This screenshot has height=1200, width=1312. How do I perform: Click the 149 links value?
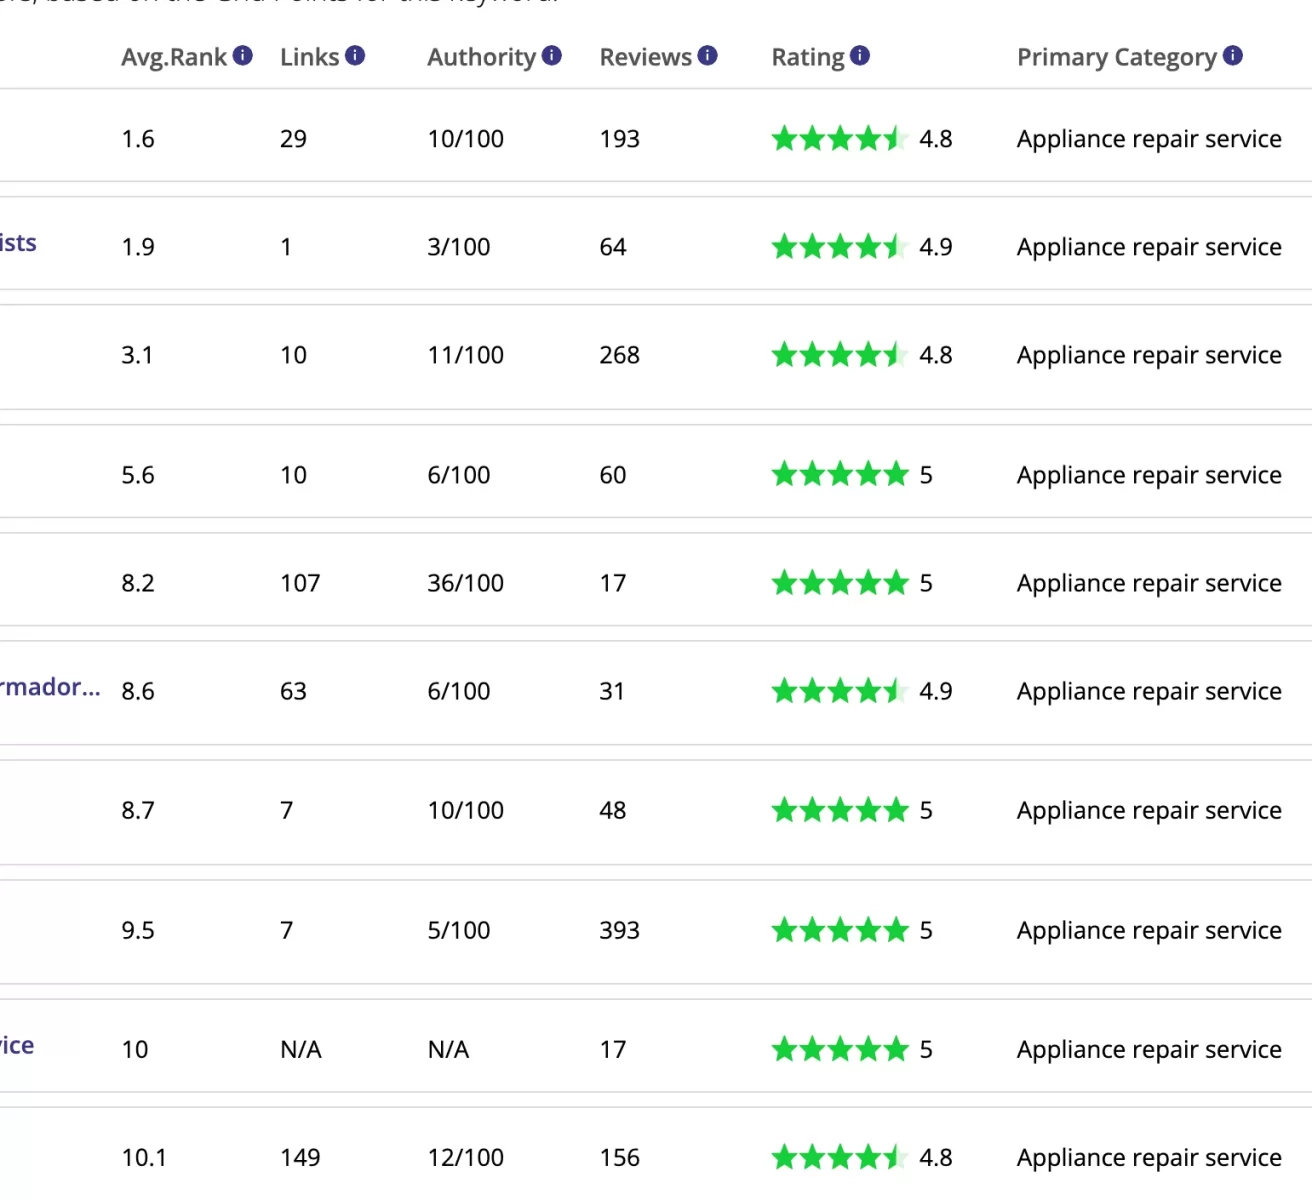pyautogui.click(x=300, y=1158)
